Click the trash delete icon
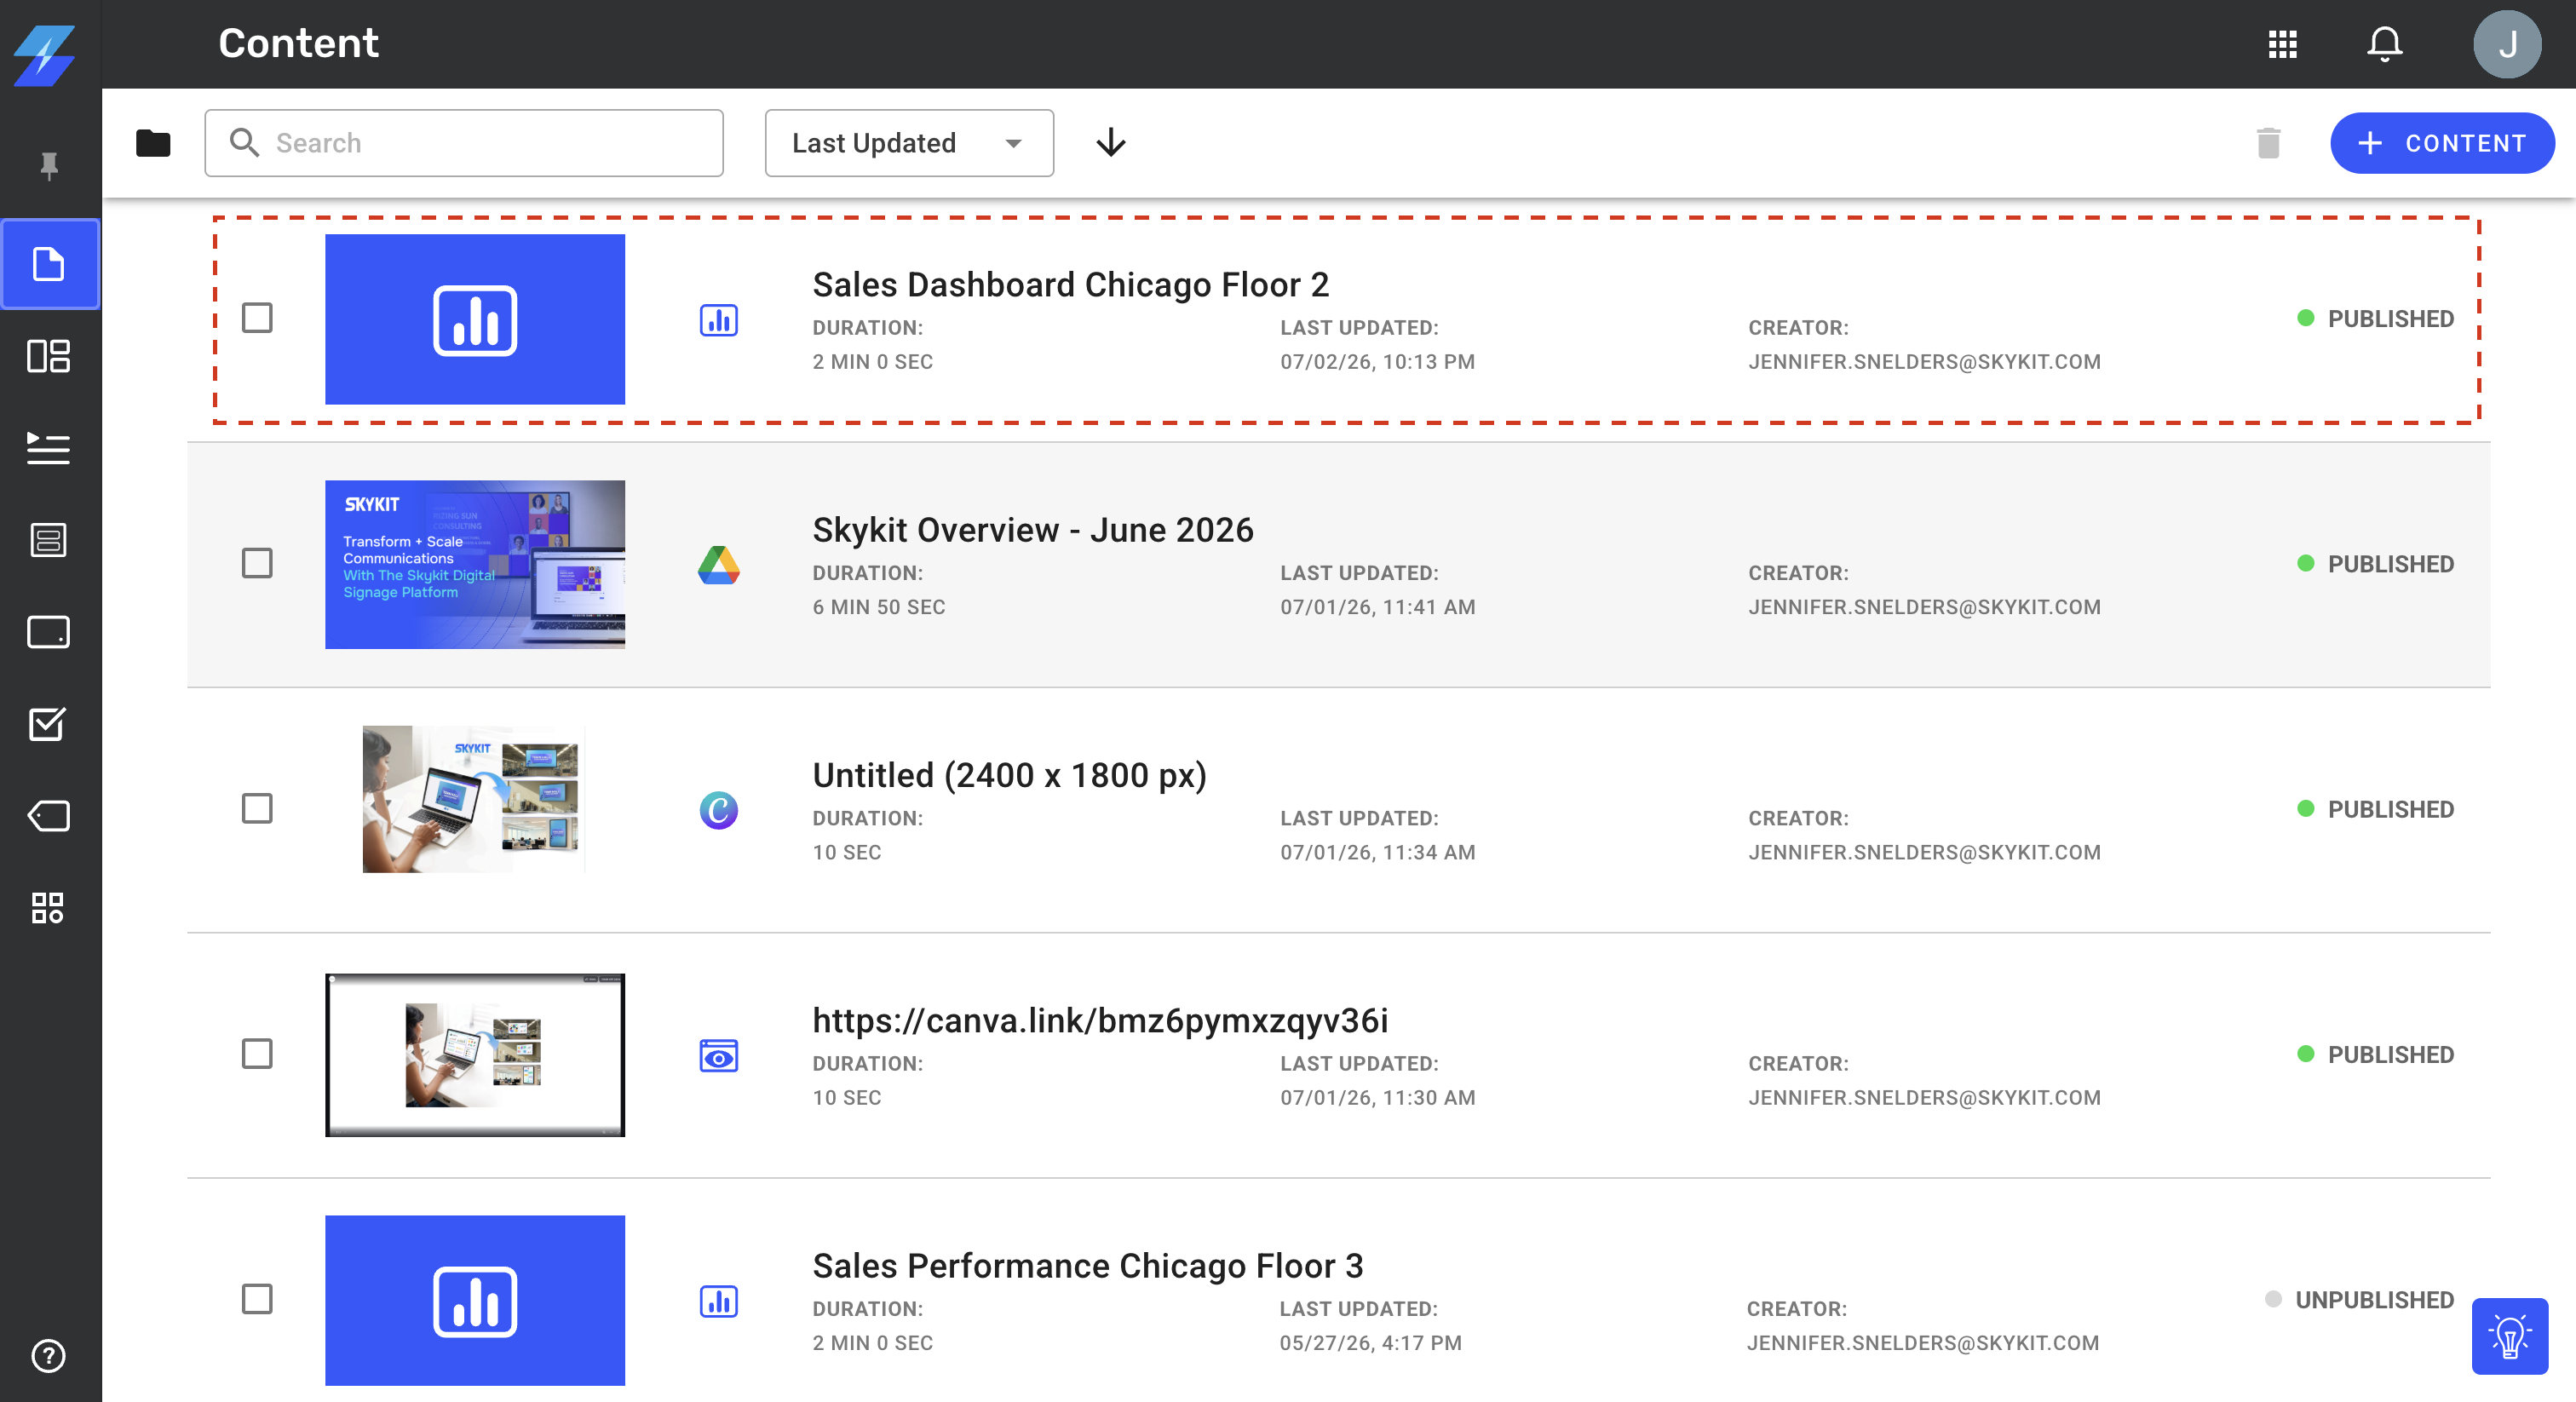This screenshot has width=2576, height=1402. click(2268, 143)
